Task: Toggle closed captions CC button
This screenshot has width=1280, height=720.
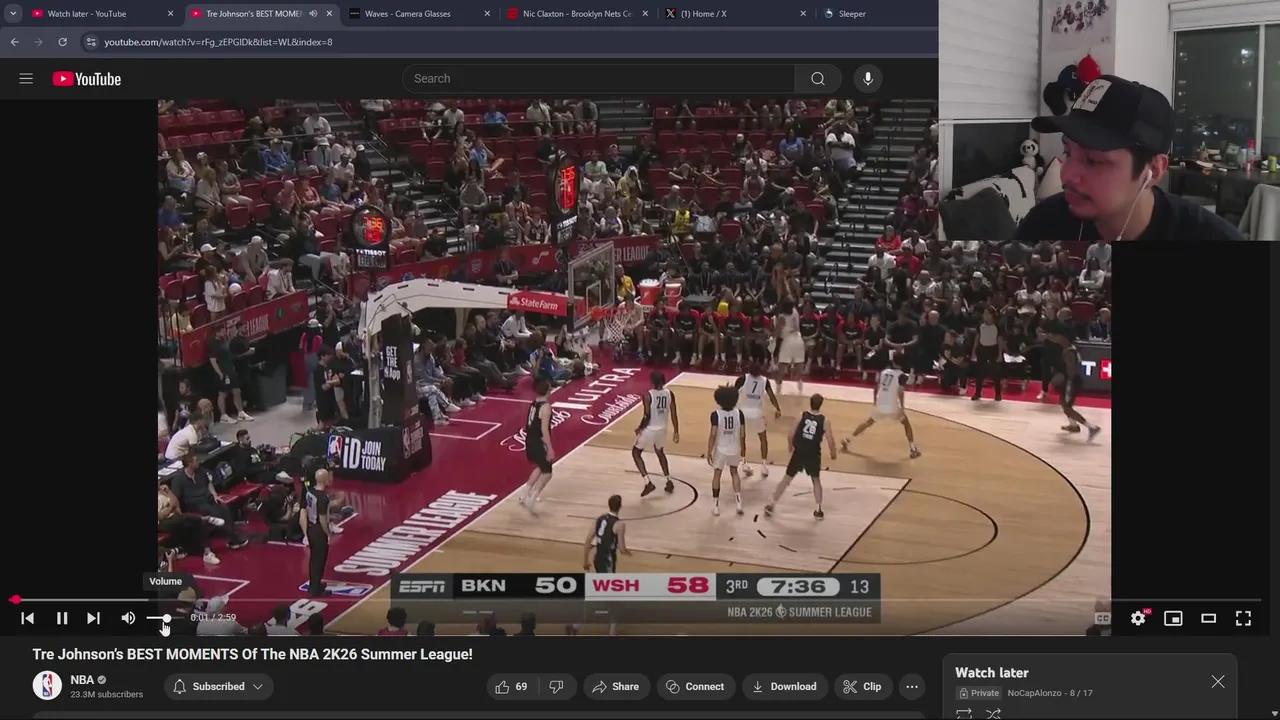Action: [x=1103, y=618]
